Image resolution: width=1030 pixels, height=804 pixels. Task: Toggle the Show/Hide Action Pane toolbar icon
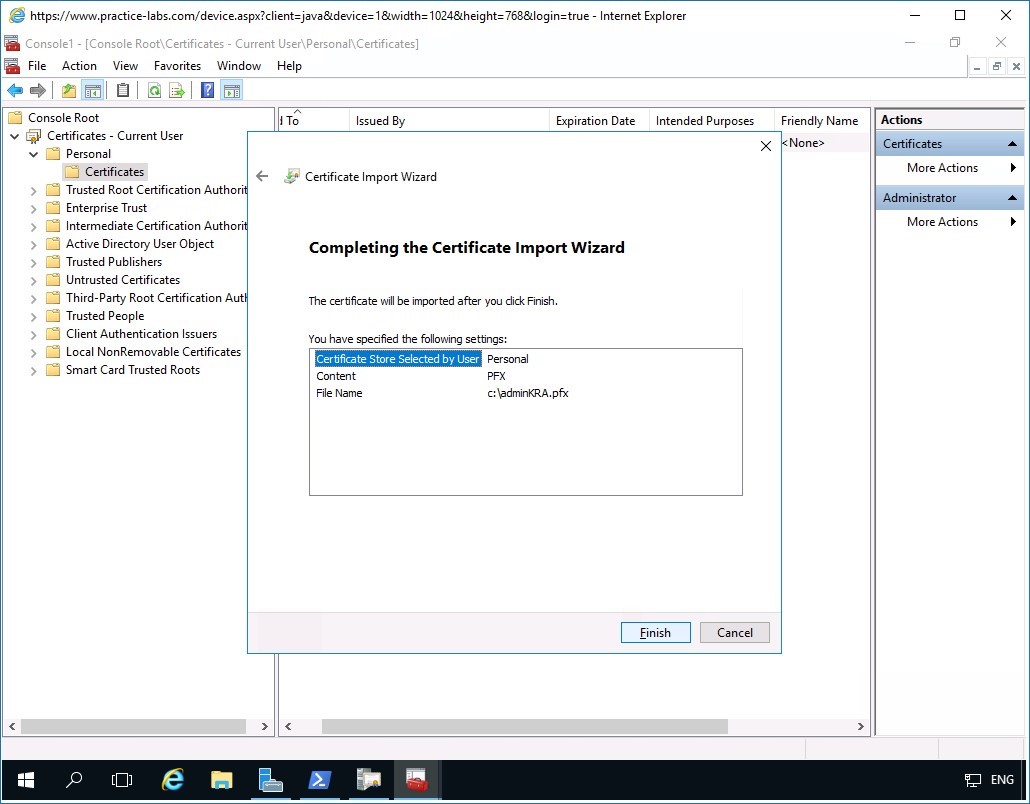[231, 91]
